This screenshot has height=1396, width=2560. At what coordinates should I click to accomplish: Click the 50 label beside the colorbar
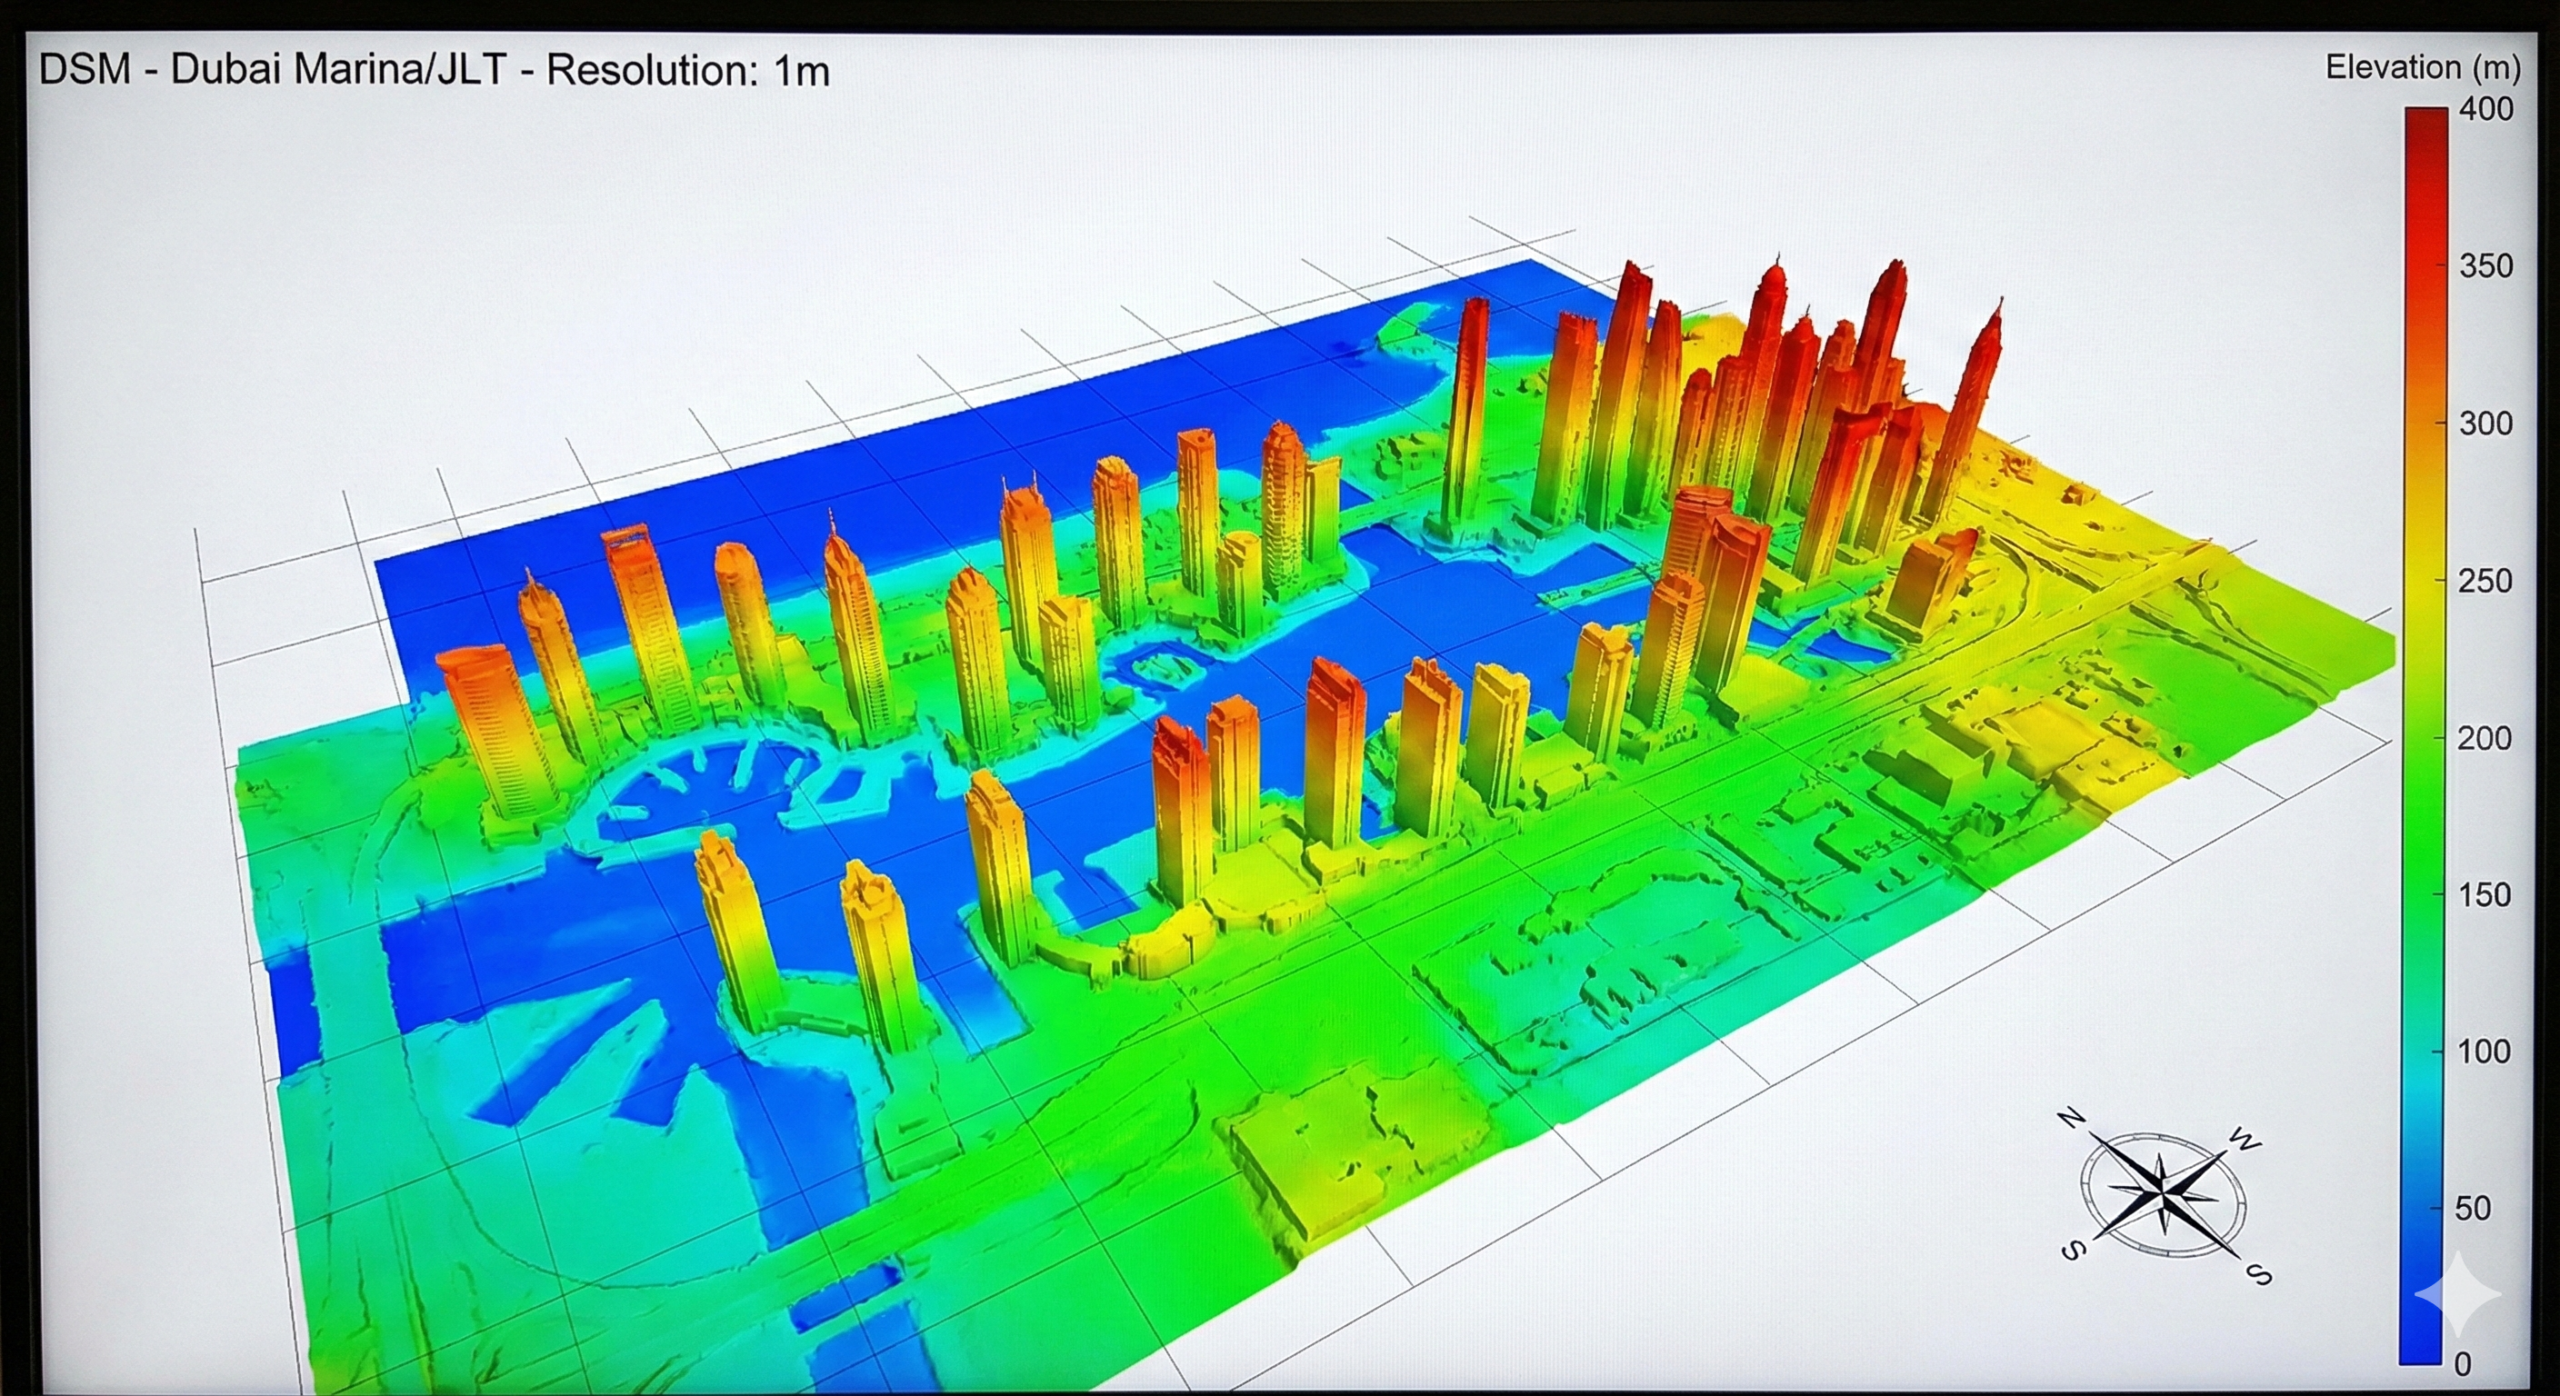coord(2473,1208)
